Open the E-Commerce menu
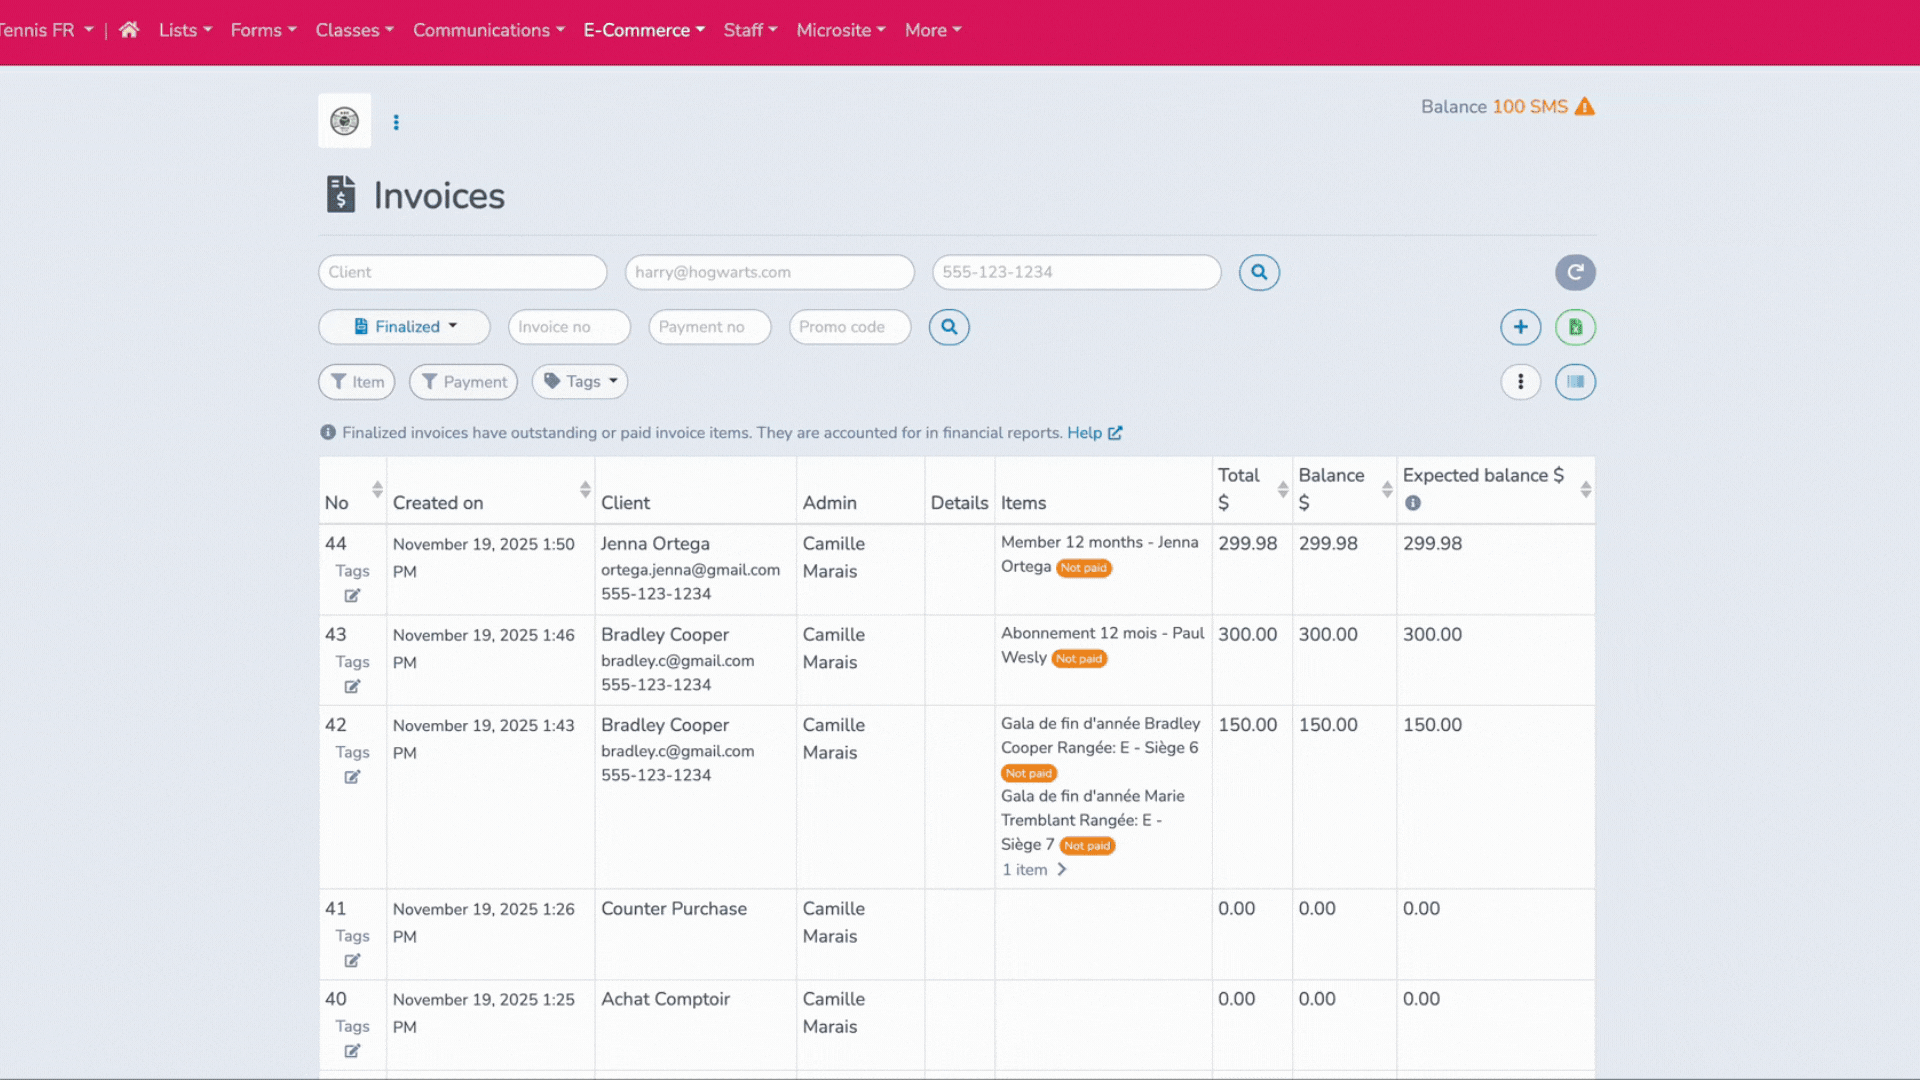This screenshot has height=1080, width=1920. (x=643, y=30)
